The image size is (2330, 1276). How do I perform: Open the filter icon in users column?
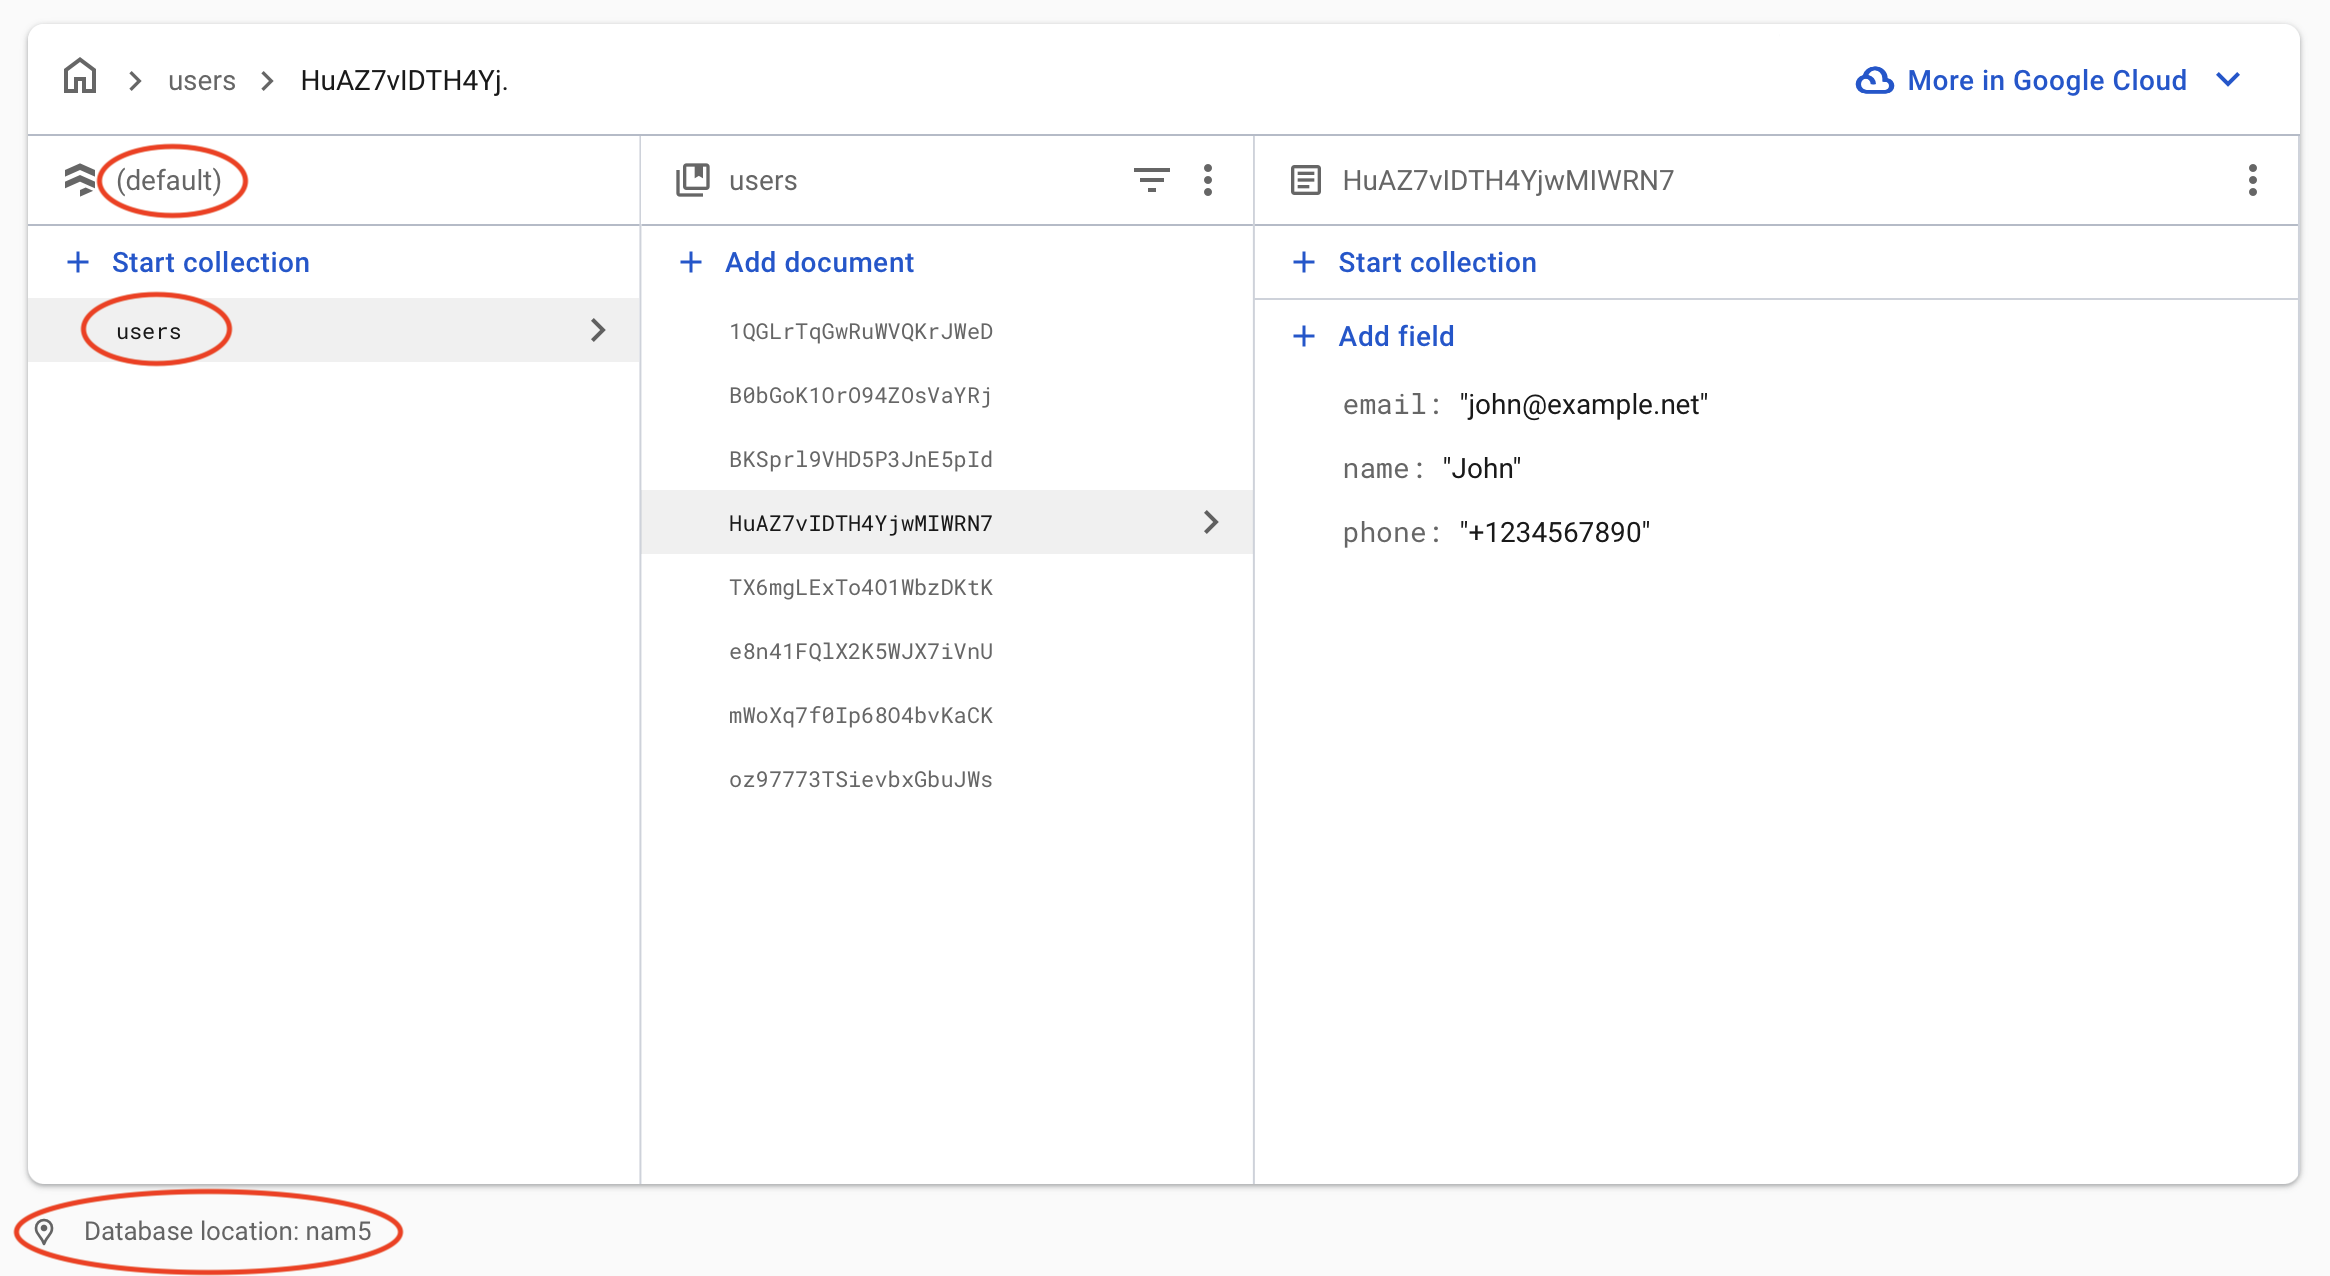click(1152, 180)
